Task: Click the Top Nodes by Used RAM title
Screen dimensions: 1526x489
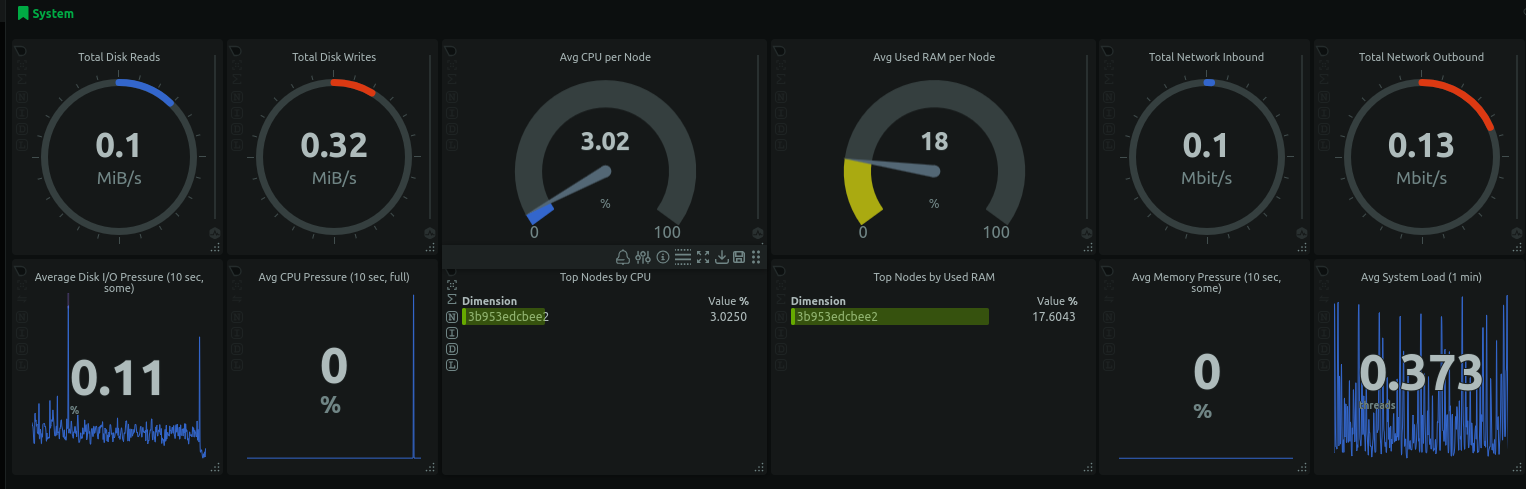Action: 934,277
